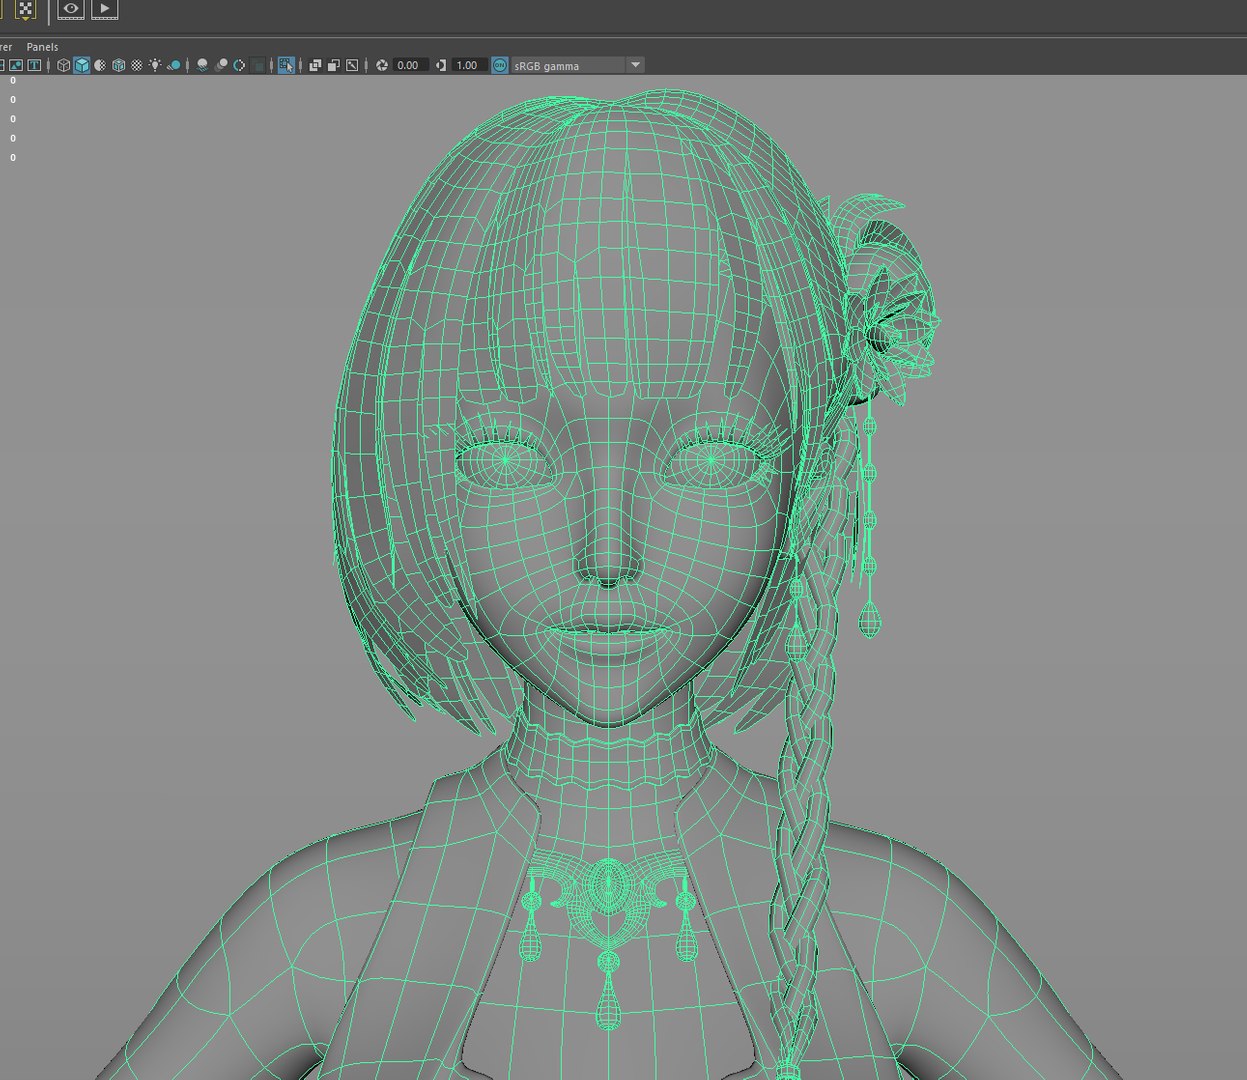This screenshot has height=1080, width=1247.
Task: Toggle X-Ray Active Components
Action: coord(333,65)
